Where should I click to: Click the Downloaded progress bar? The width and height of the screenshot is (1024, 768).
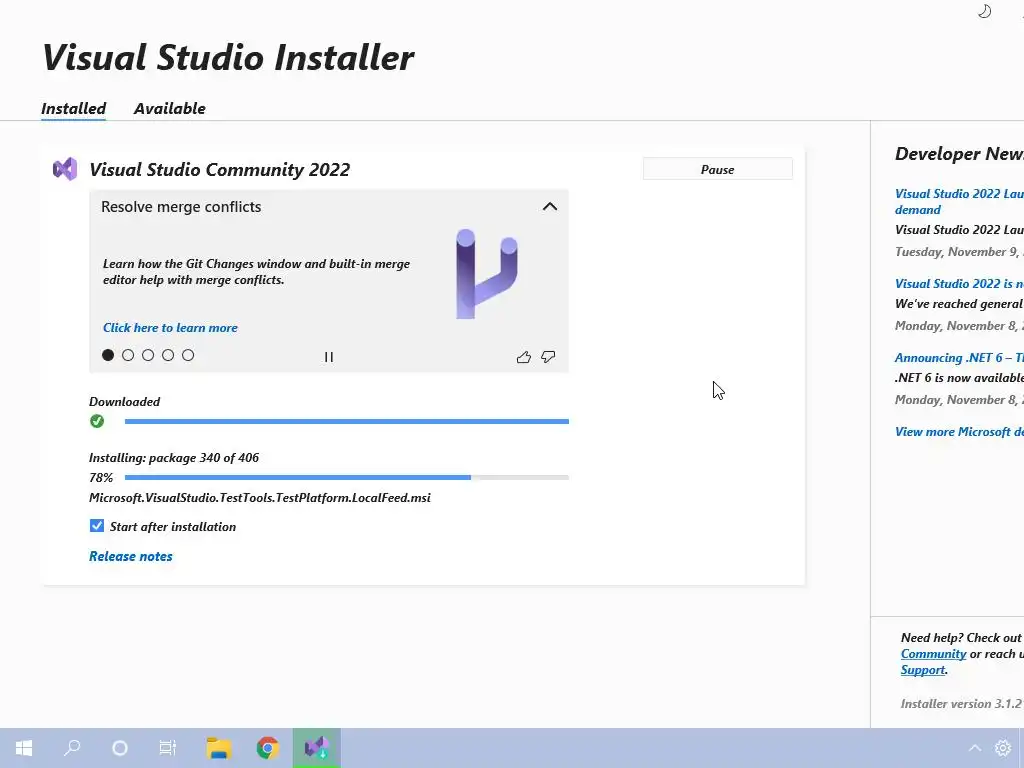(x=347, y=421)
